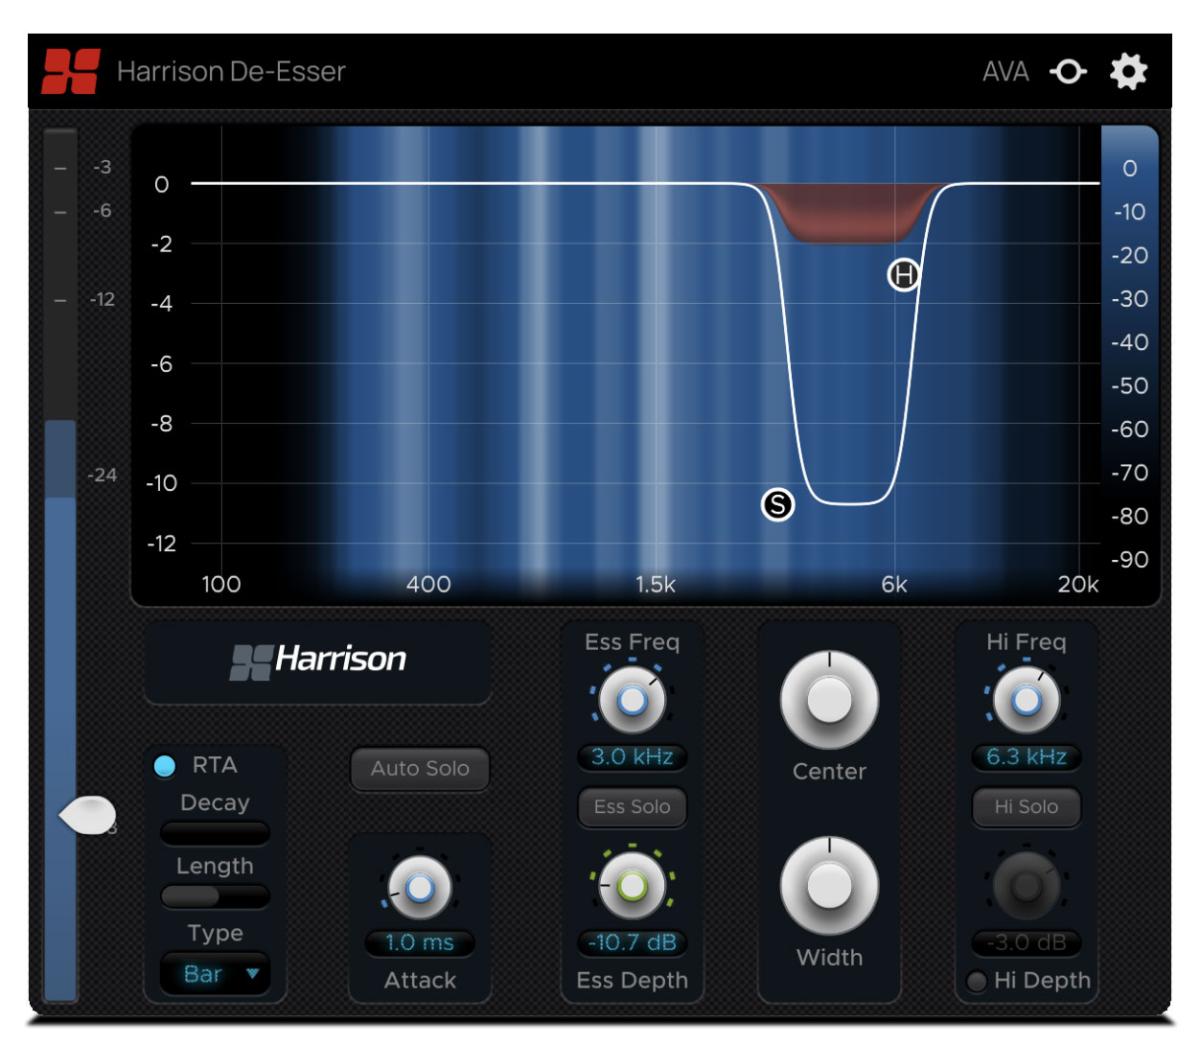Click the 1.0 ms Attack value
Image resolution: width=1200 pixels, height=1044 pixels.
[419, 942]
